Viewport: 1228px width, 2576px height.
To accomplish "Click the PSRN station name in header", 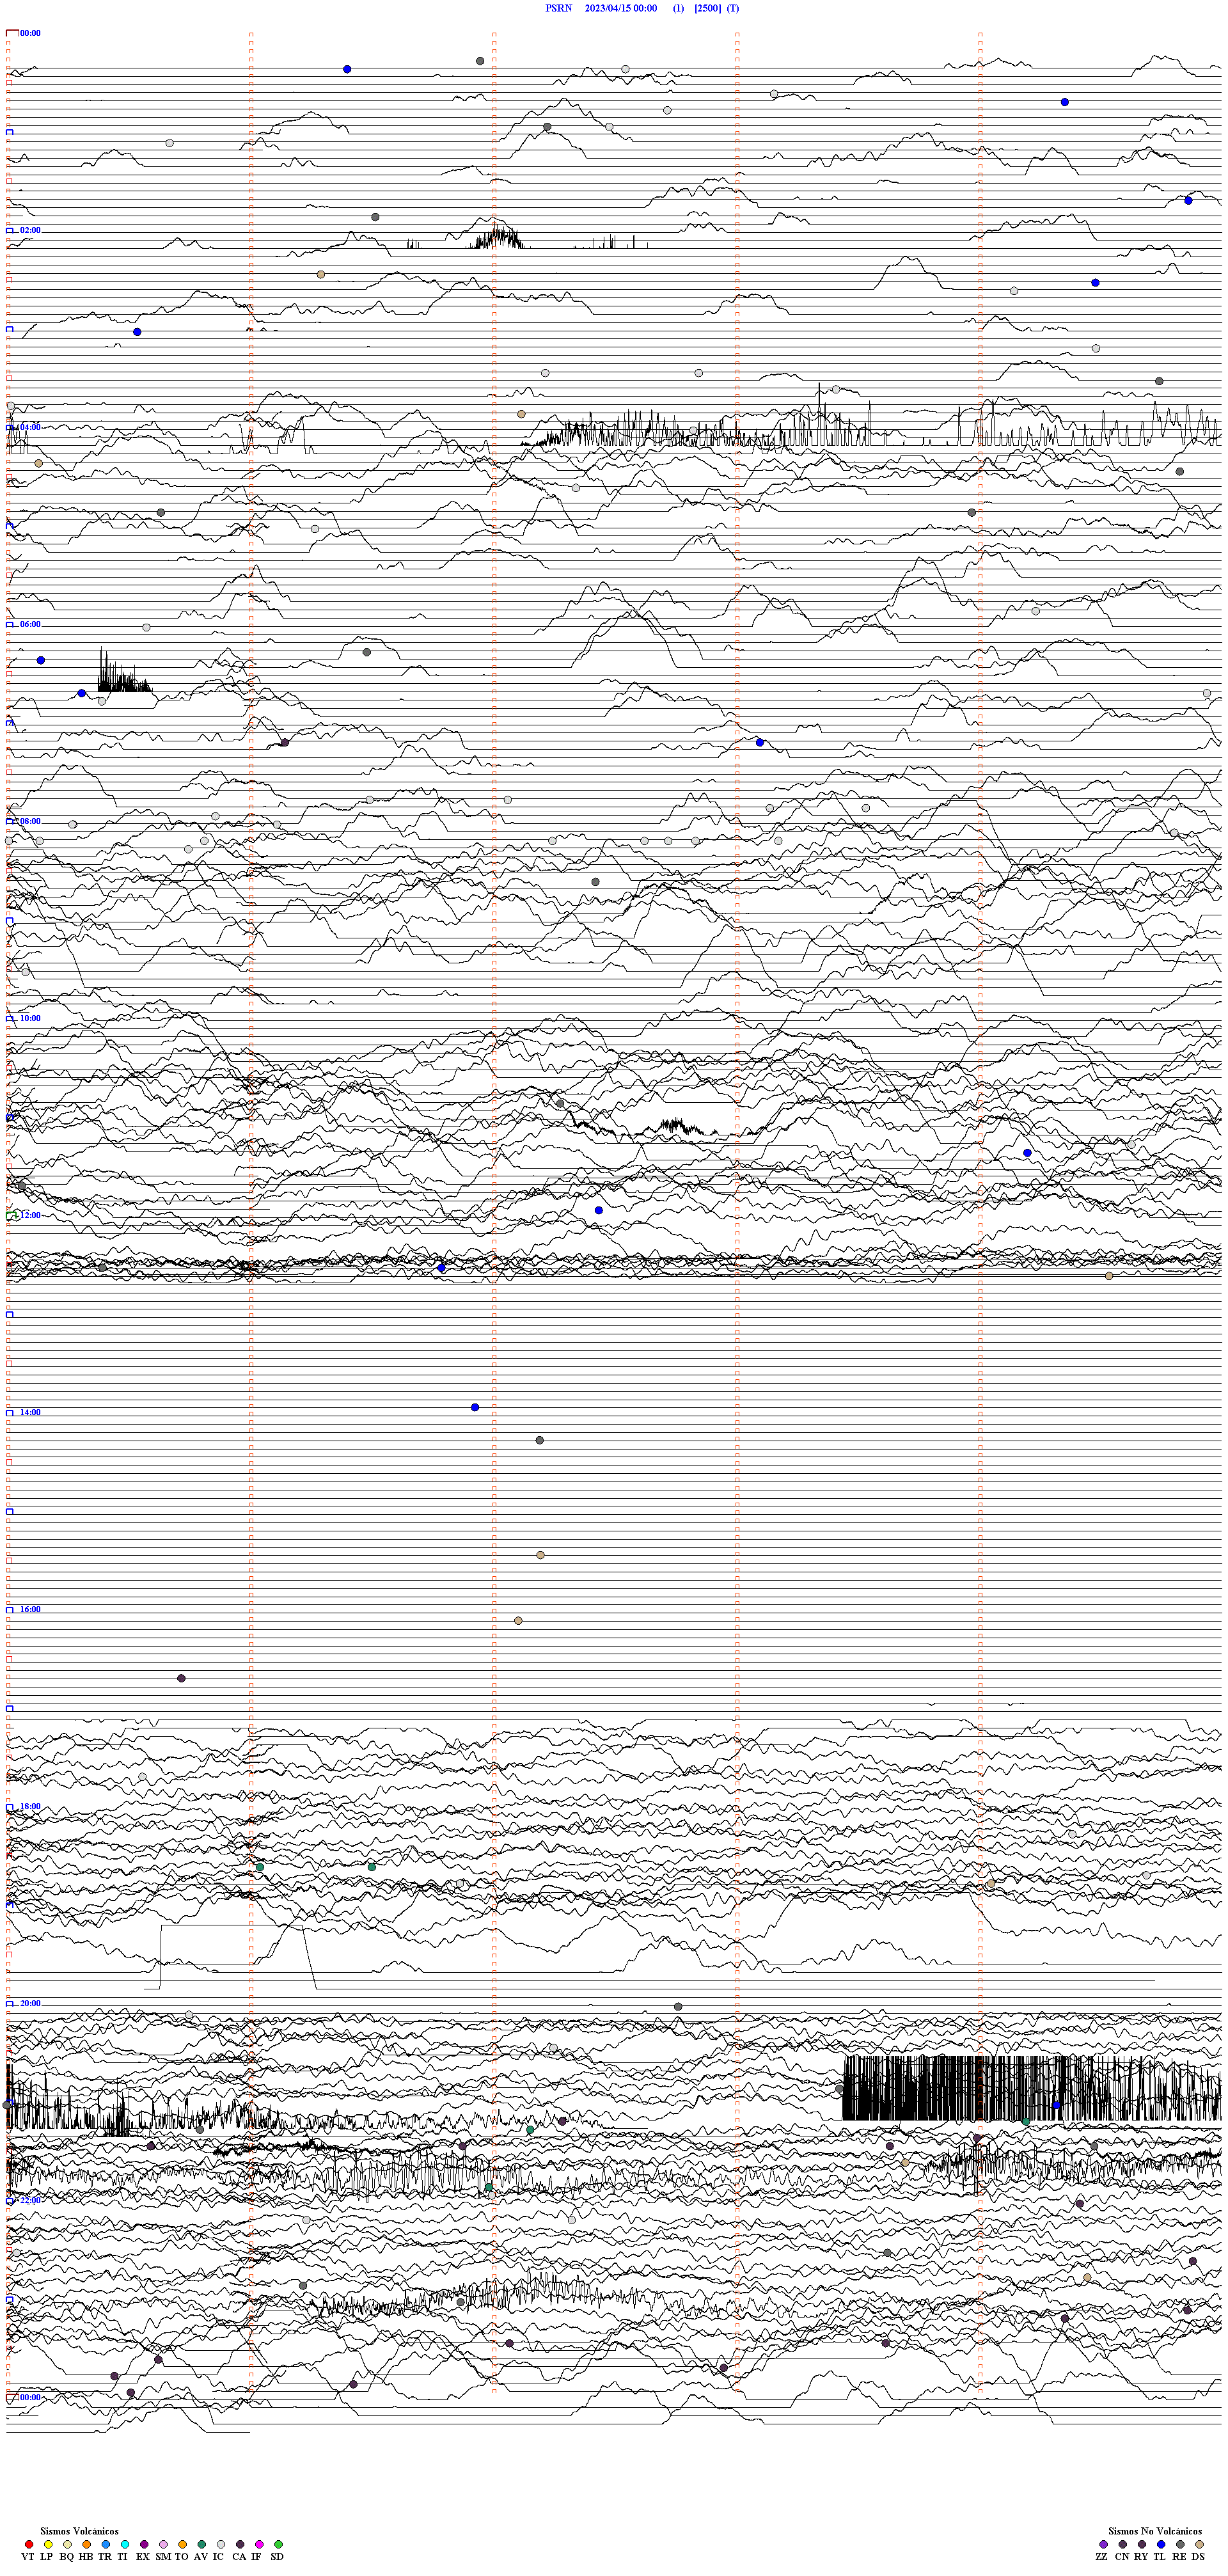I will pyautogui.click(x=559, y=8).
